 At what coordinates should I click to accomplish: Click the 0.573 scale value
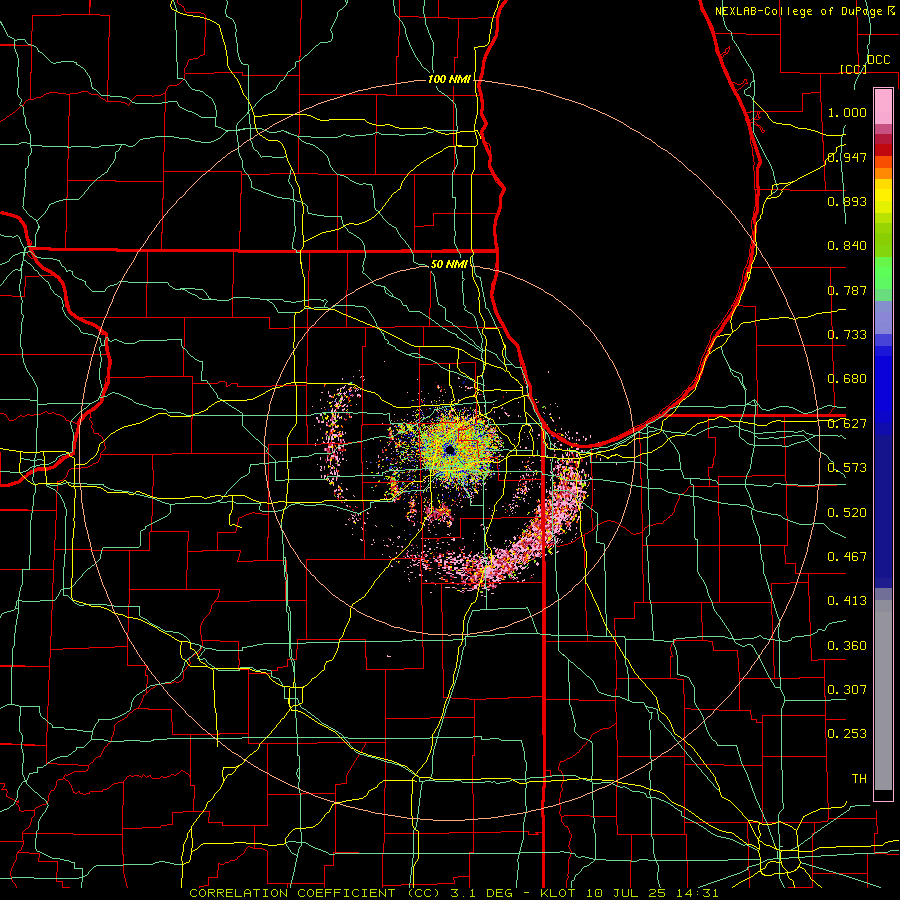coord(847,468)
